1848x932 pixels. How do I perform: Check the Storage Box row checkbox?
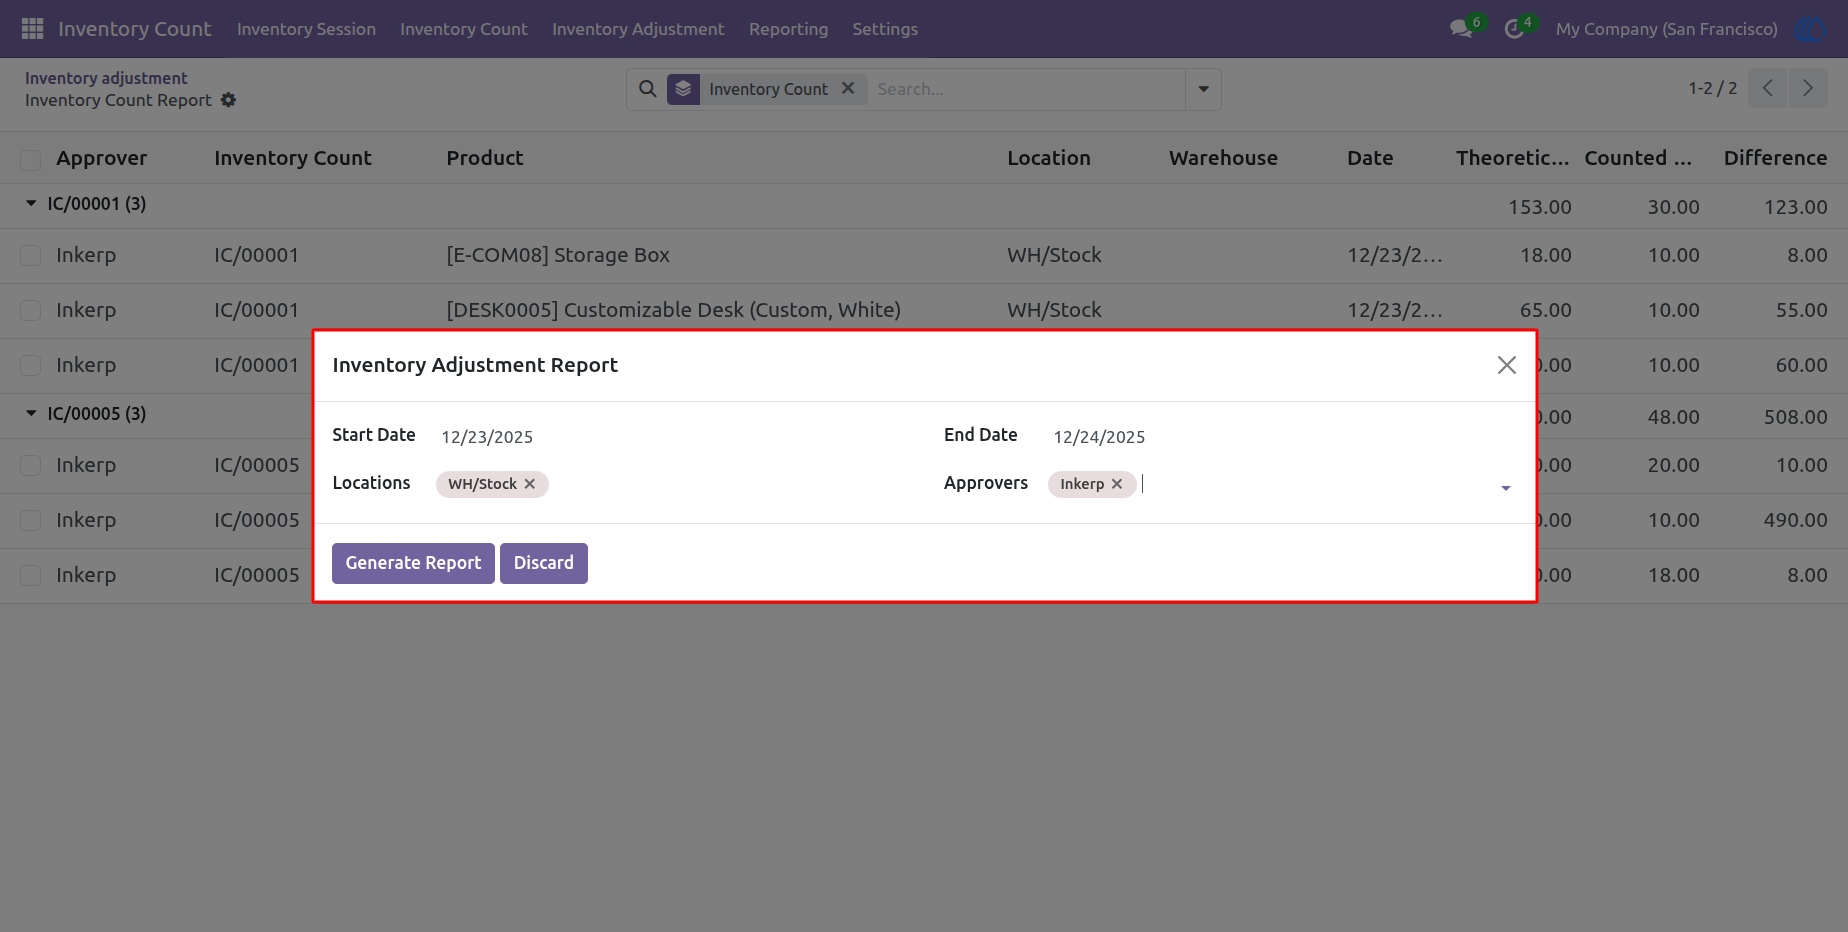pos(31,256)
